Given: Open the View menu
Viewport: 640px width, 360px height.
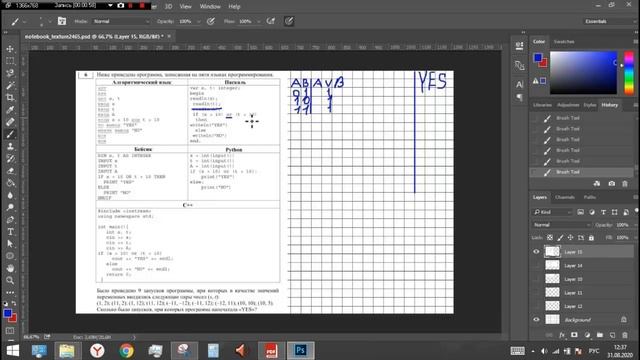Looking at the screenshot, I should pos(185,7).
